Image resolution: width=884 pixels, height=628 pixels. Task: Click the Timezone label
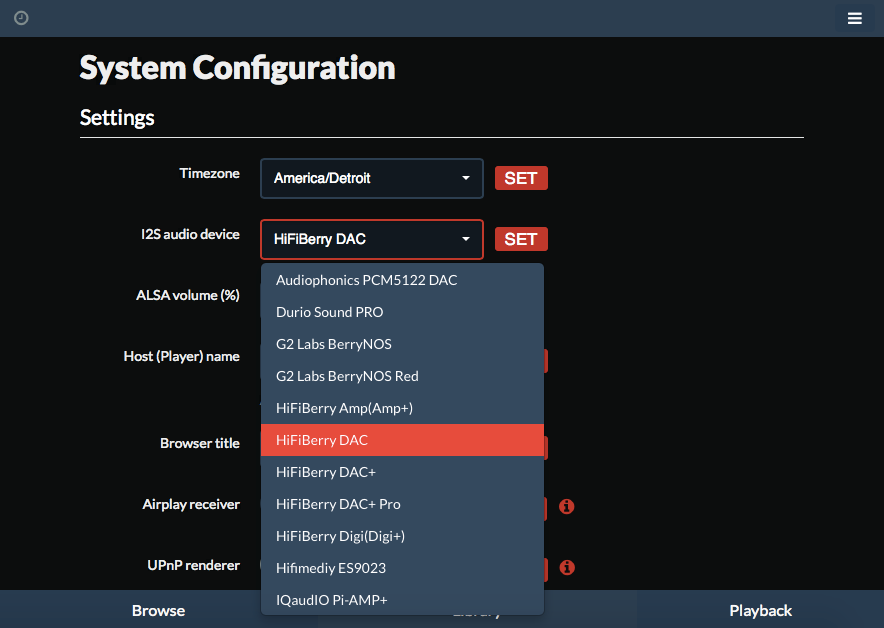(x=209, y=174)
